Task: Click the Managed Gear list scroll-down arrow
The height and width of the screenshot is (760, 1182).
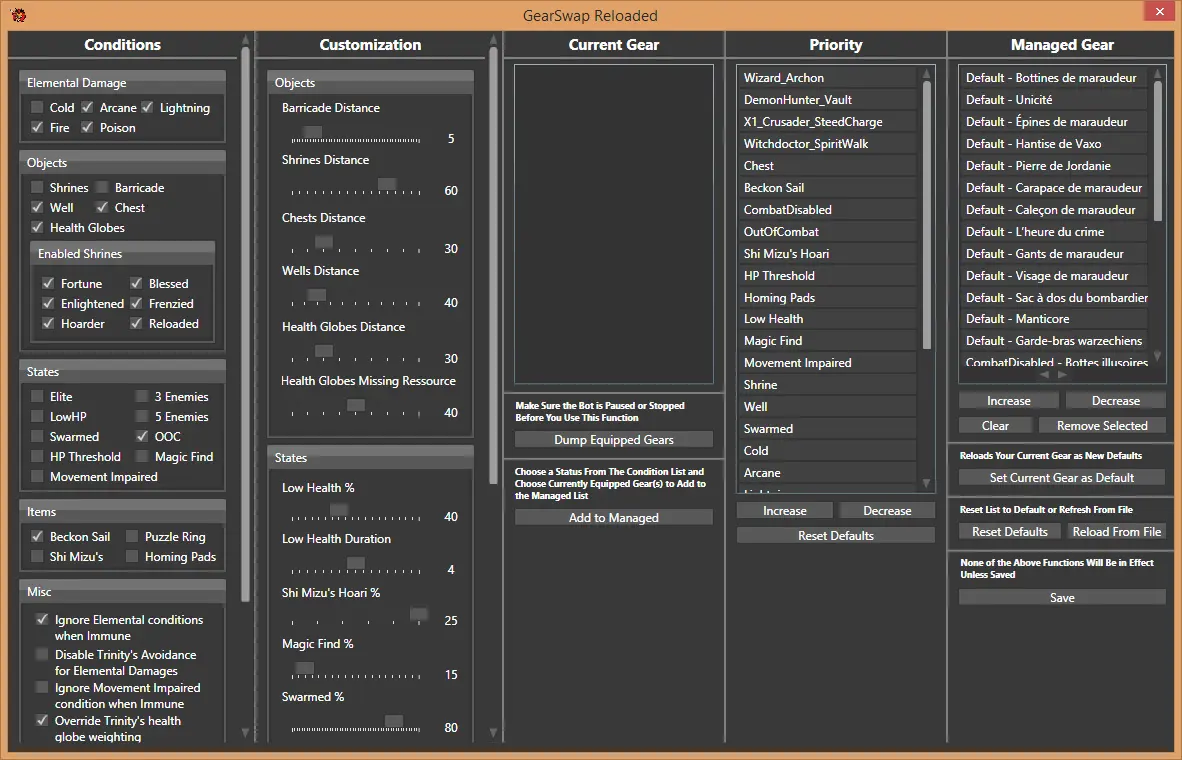Action: tap(1158, 356)
